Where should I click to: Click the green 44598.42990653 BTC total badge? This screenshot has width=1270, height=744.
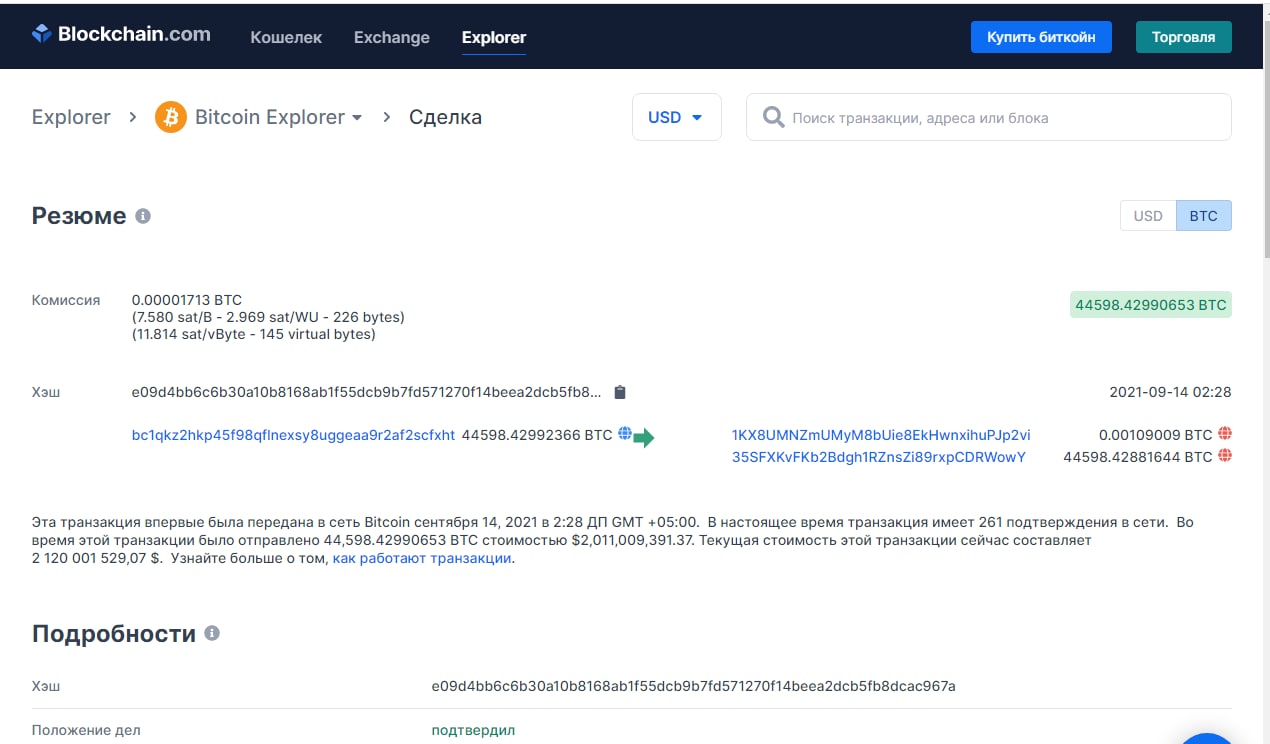click(x=1151, y=305)
